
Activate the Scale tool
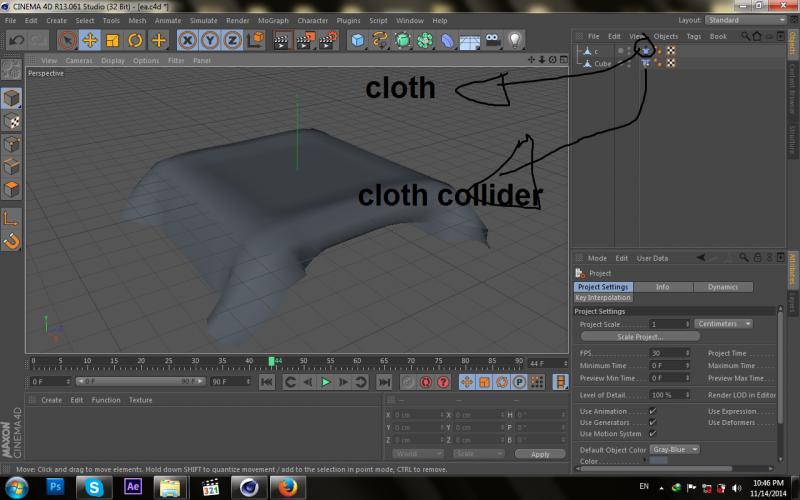[x=112, y=40]
